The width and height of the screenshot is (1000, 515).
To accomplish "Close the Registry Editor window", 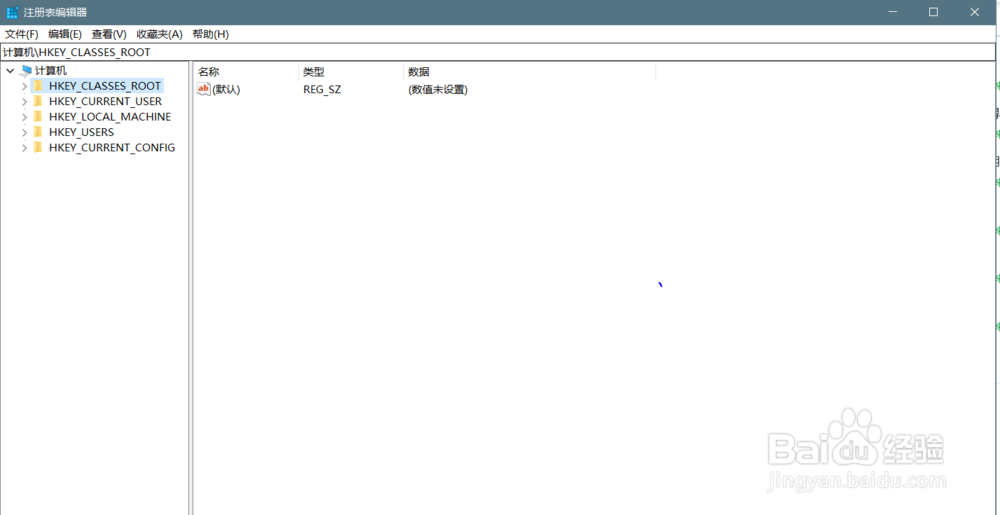I will [x=974, y=12].
